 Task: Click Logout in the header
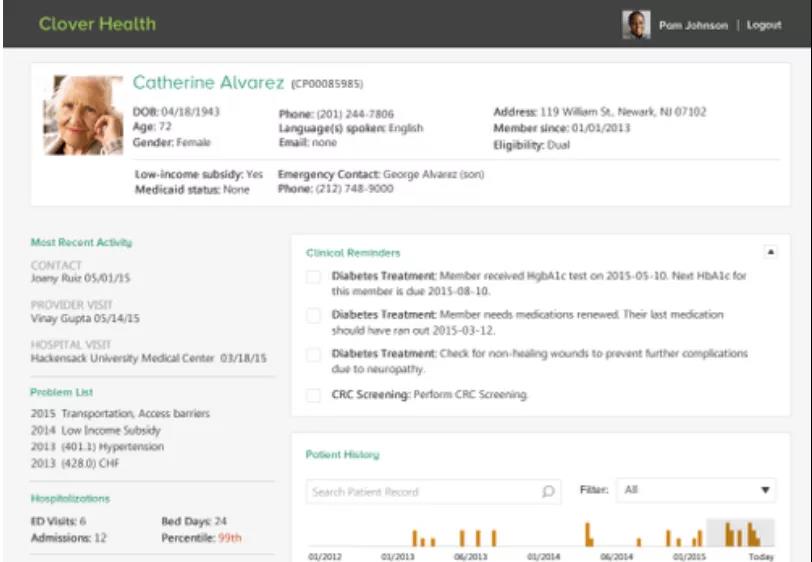click(764, 25)
